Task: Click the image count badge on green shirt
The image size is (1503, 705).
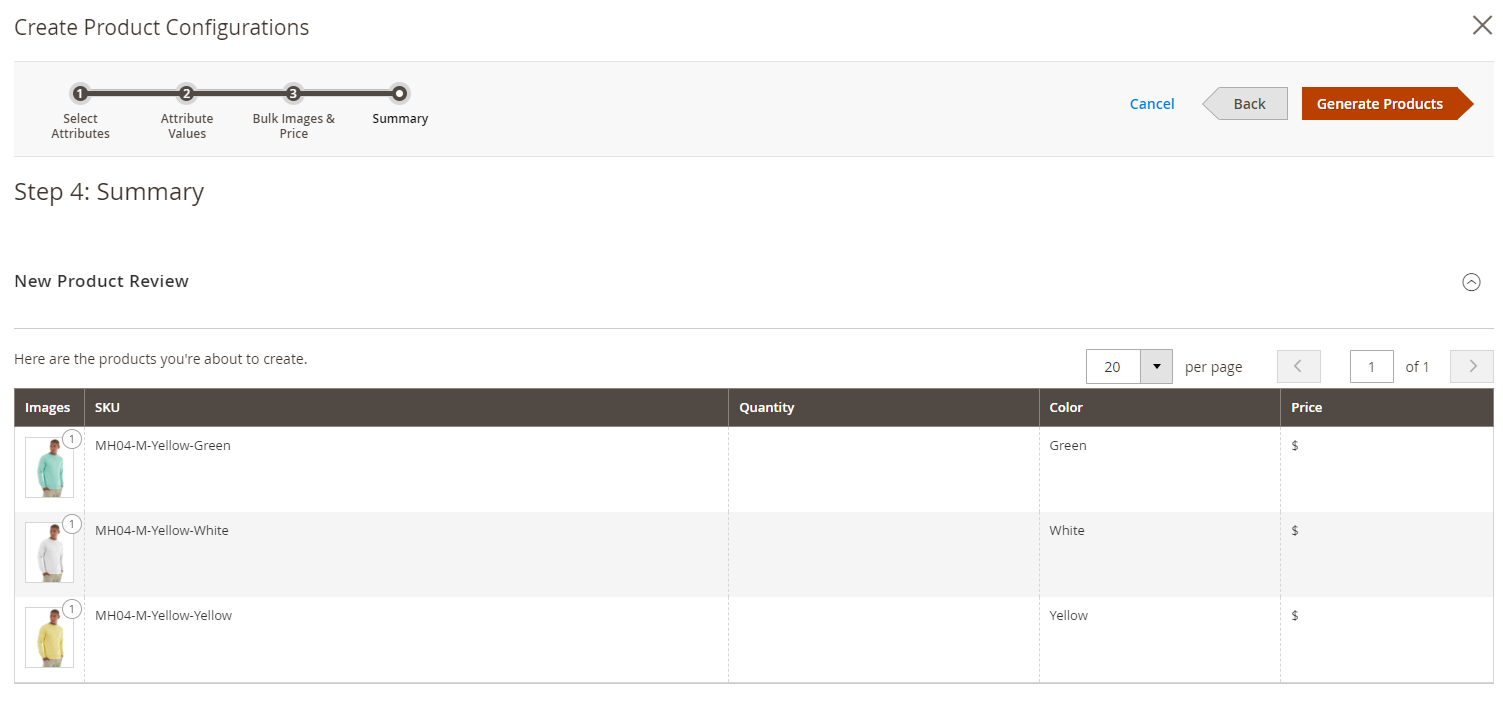Action: click(x=72, y=439)
